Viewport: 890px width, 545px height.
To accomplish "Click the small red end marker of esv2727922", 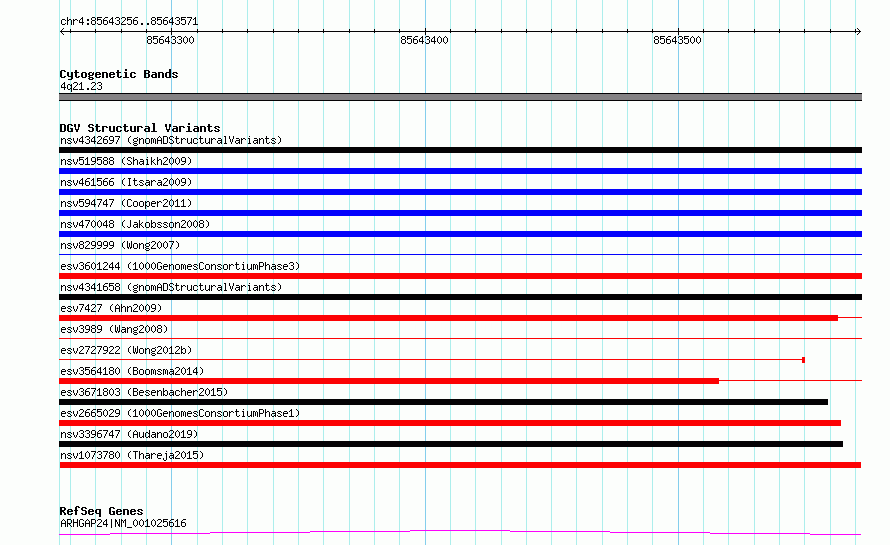I will click(804, 360).
